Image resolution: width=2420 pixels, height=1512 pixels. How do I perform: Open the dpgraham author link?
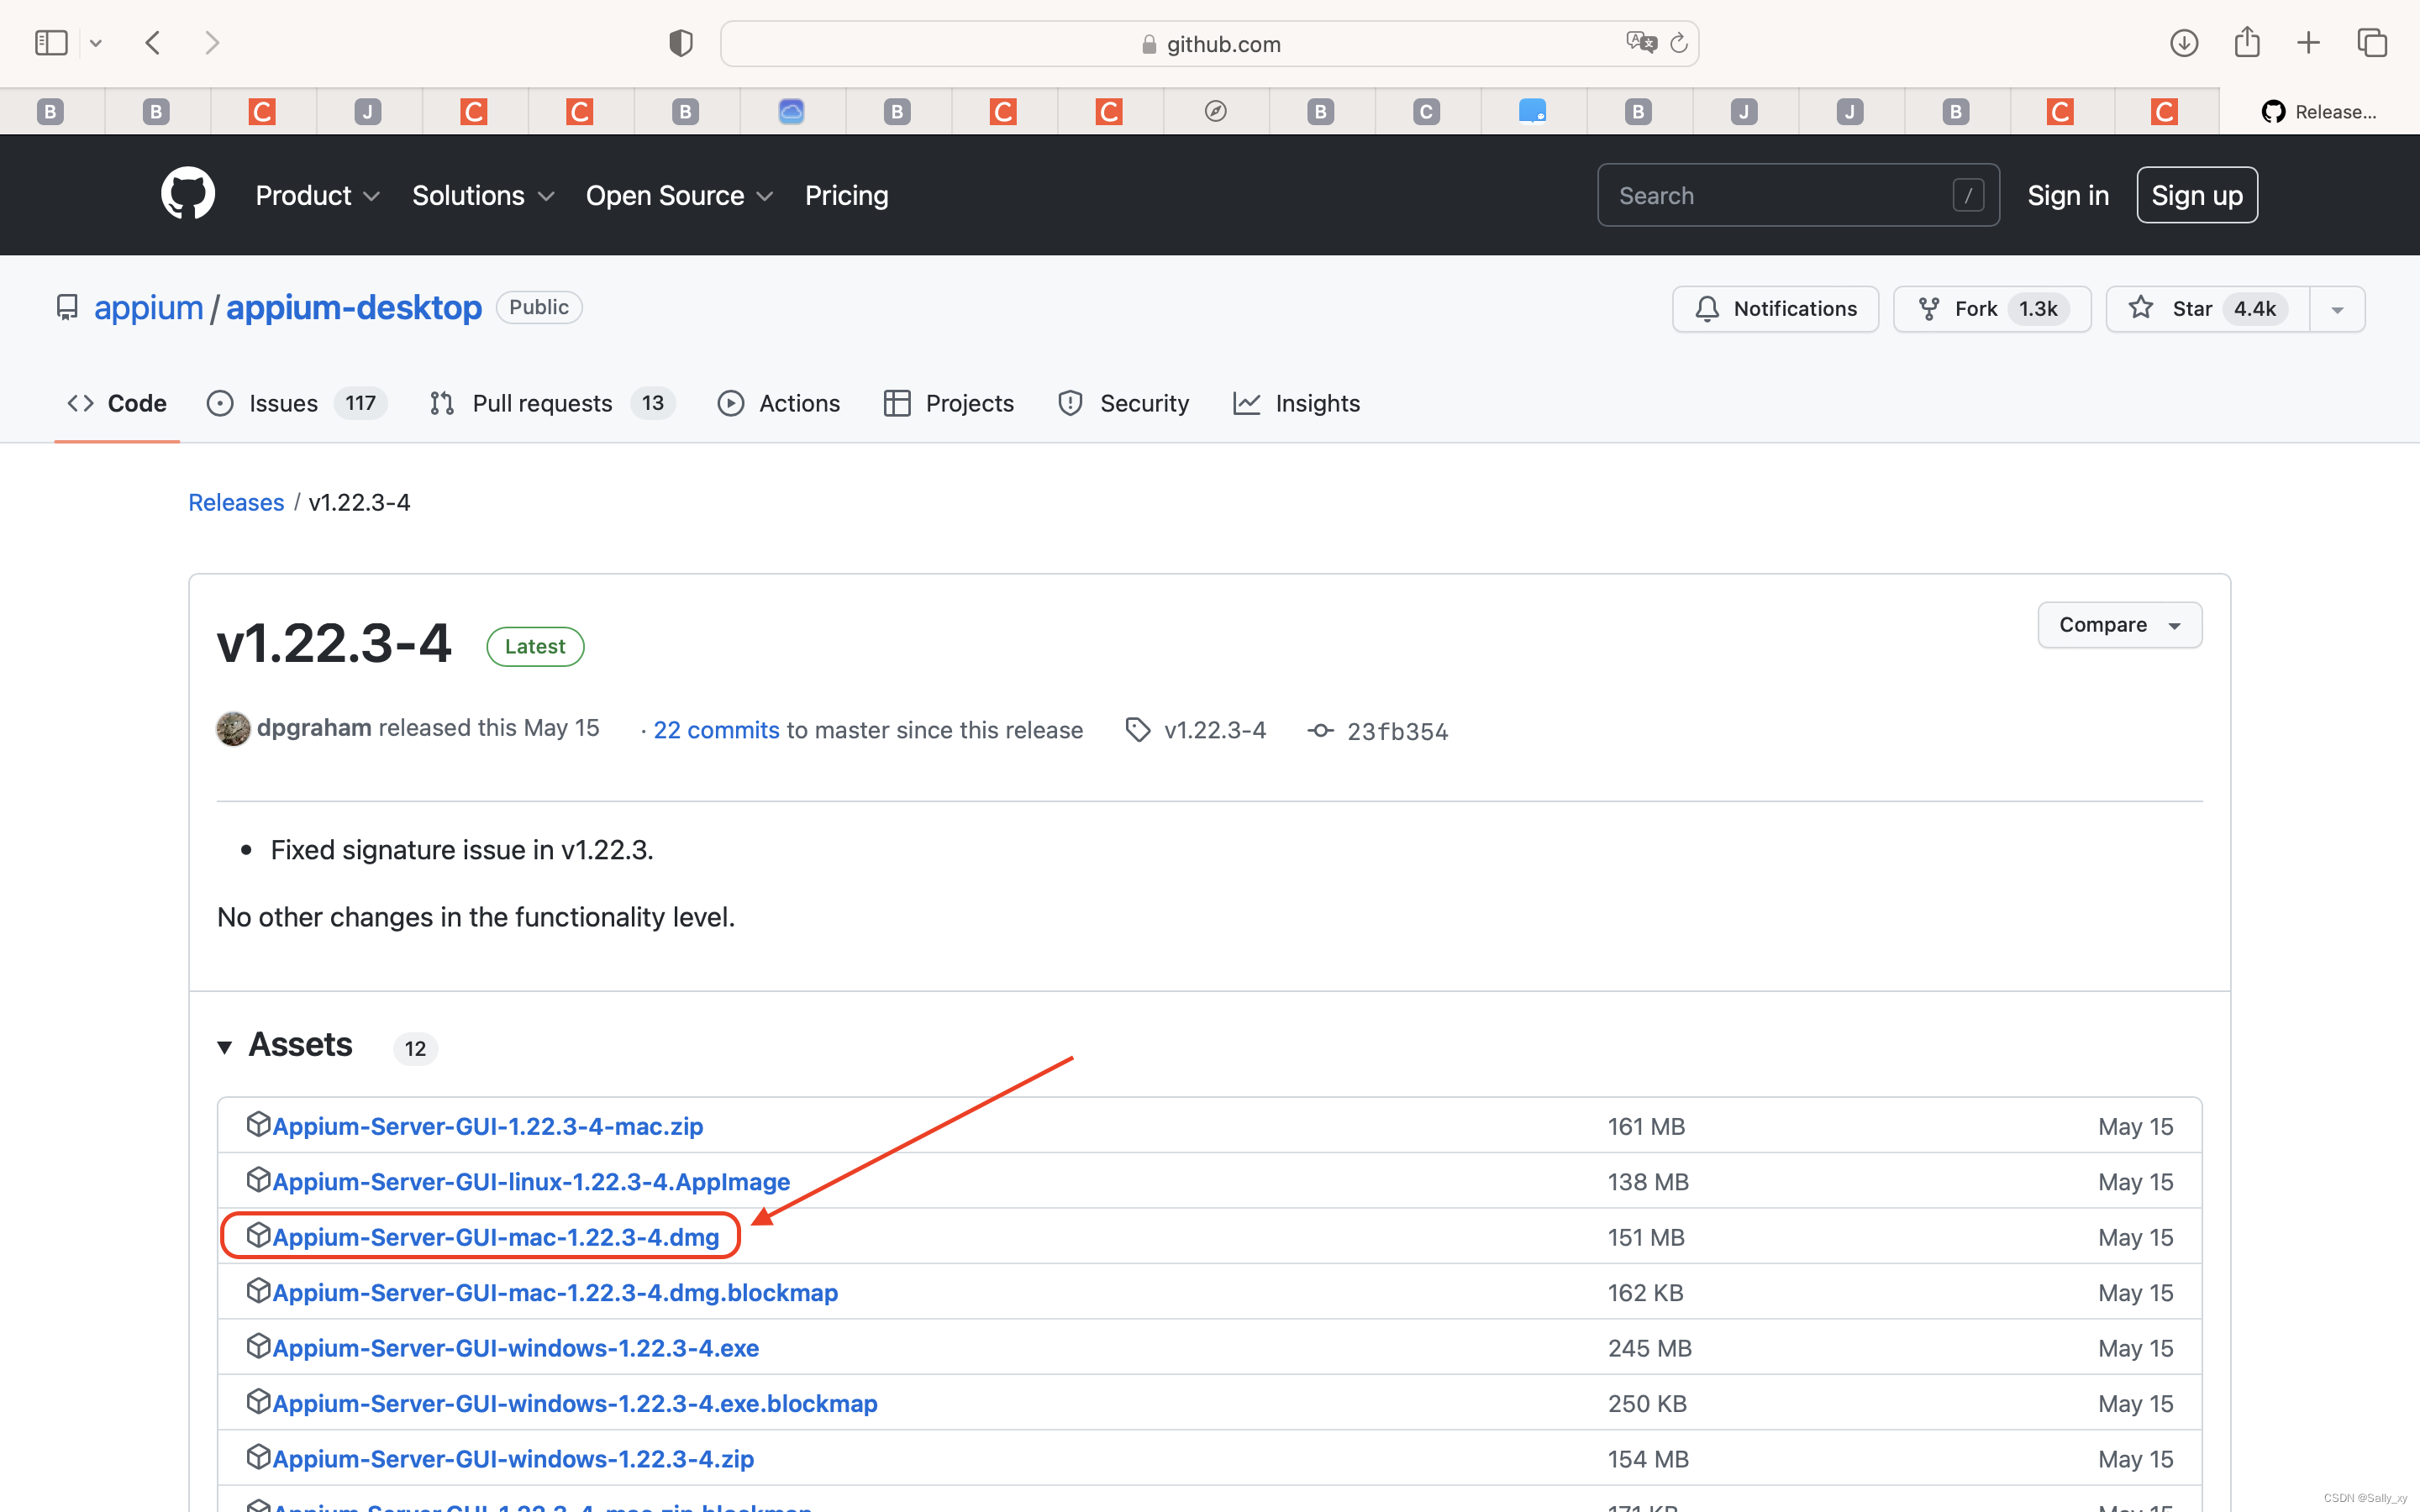coord(314,728)
